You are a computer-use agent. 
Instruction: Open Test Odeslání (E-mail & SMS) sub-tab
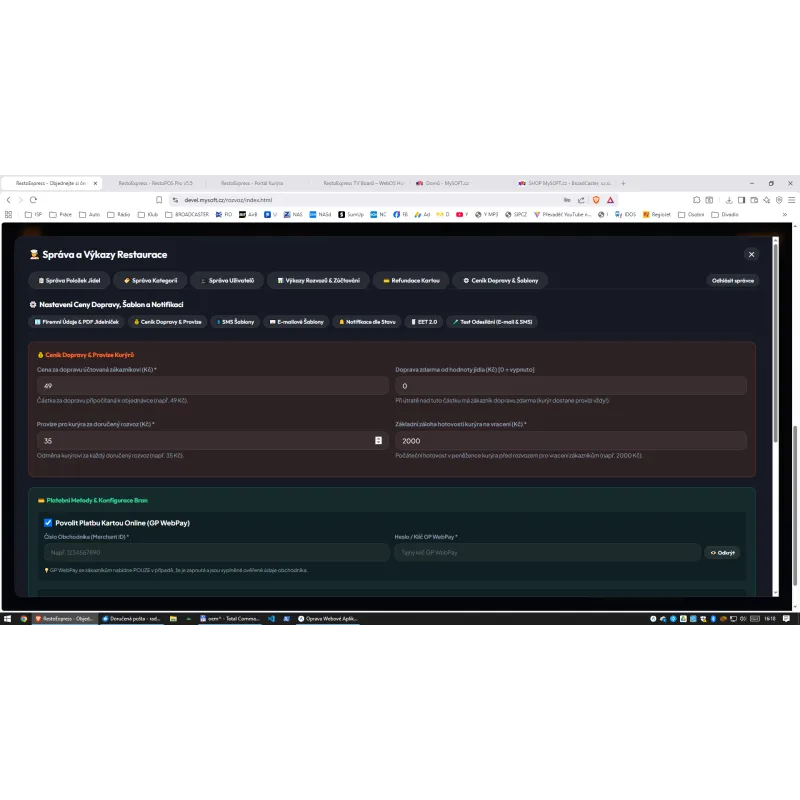[492, 321]
